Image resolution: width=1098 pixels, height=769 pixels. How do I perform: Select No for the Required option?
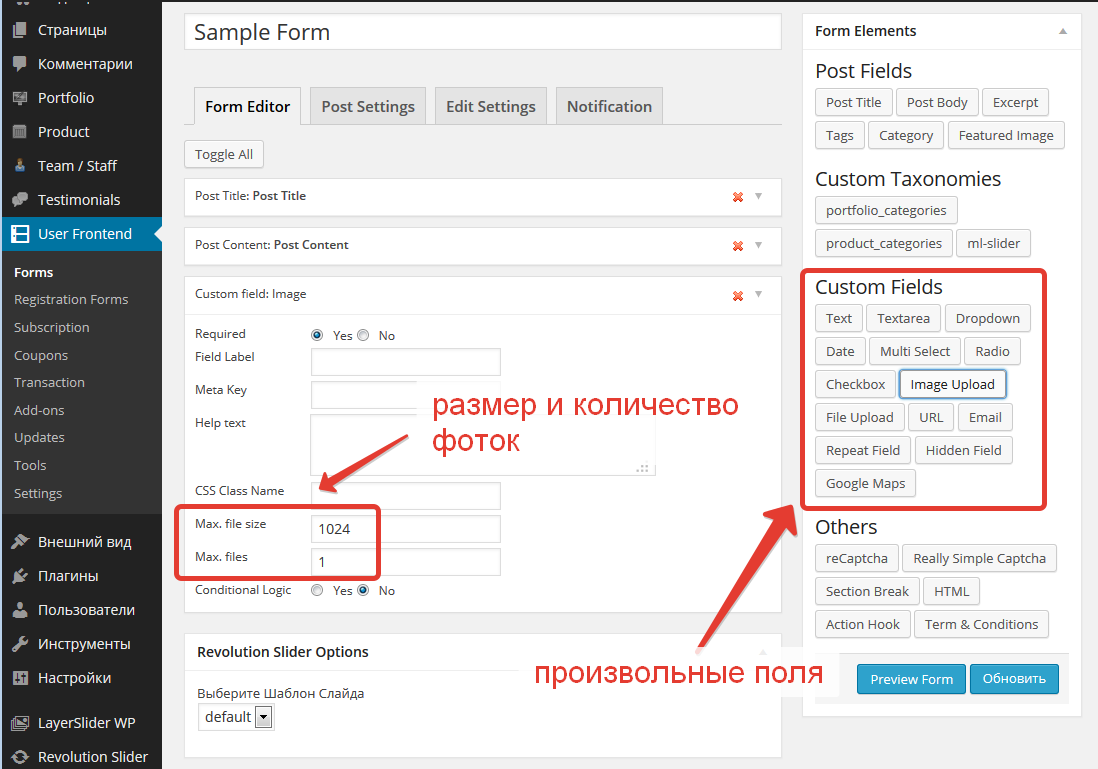(363, 334)
